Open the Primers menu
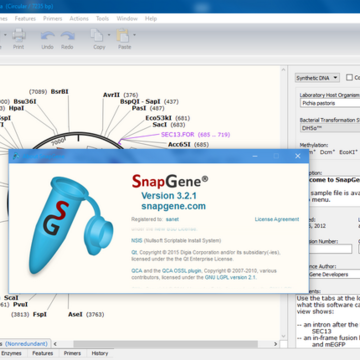Image resolution: width=360 pixels, height=360 pixels. [x=53, y=19]
